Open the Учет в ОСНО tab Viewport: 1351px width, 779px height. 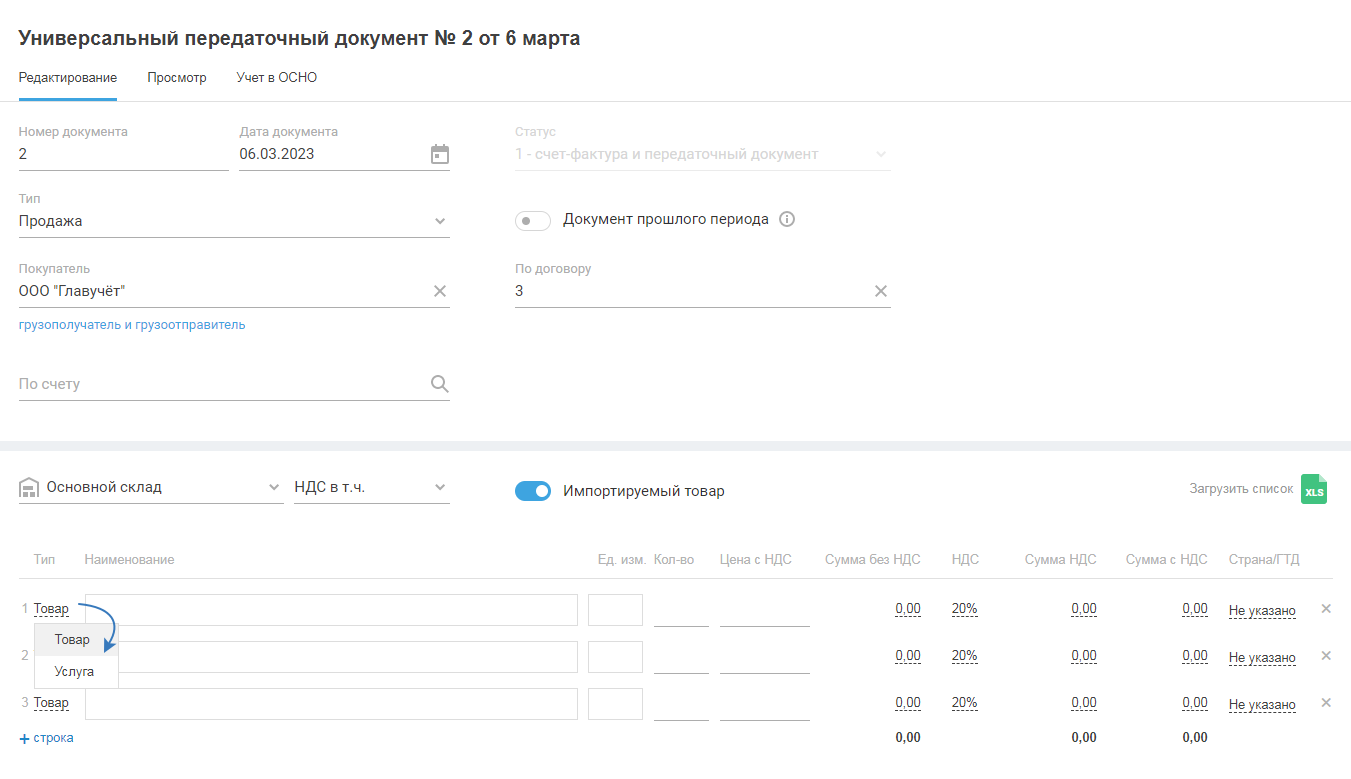[x=277, y=78]
